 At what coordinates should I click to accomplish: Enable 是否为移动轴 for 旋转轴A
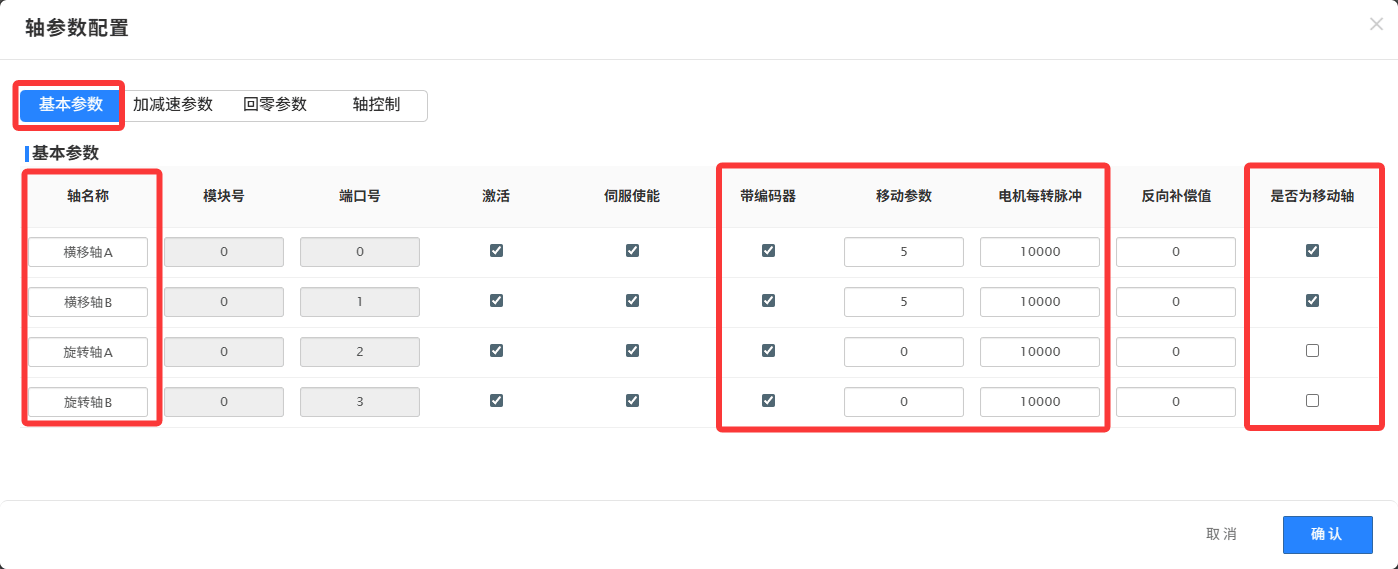[x=1312, y=351]
